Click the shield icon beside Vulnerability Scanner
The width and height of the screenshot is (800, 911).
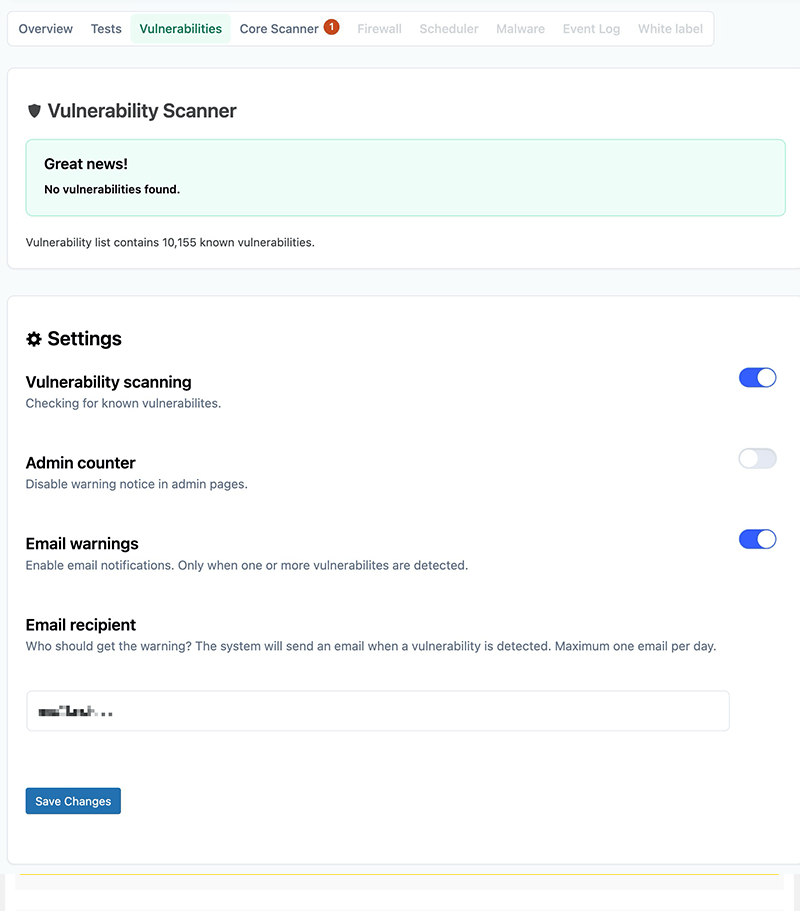34,111
